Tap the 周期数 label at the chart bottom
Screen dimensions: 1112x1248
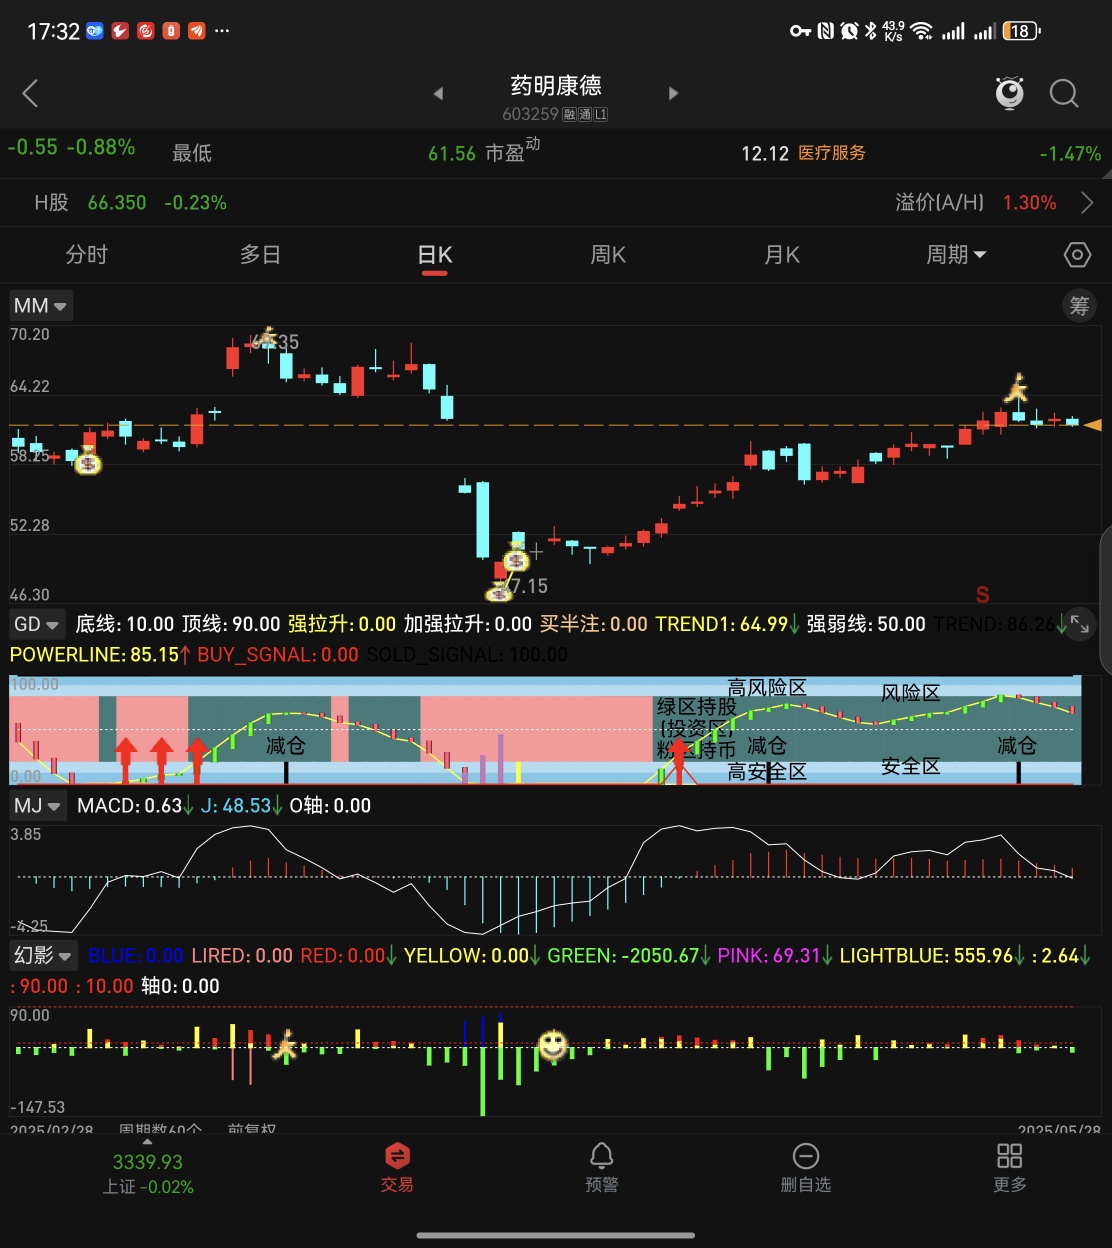(160, 1129)
